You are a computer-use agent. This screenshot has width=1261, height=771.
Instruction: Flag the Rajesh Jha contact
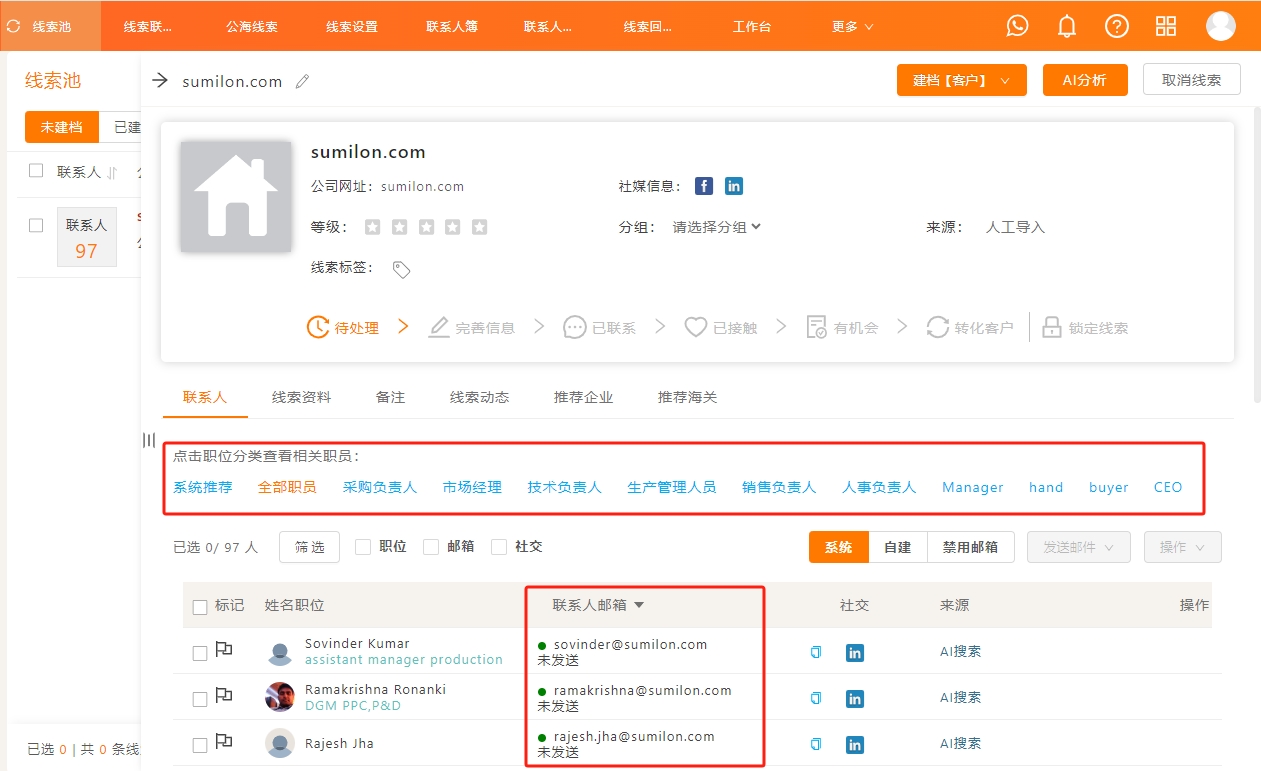[224, 742]
